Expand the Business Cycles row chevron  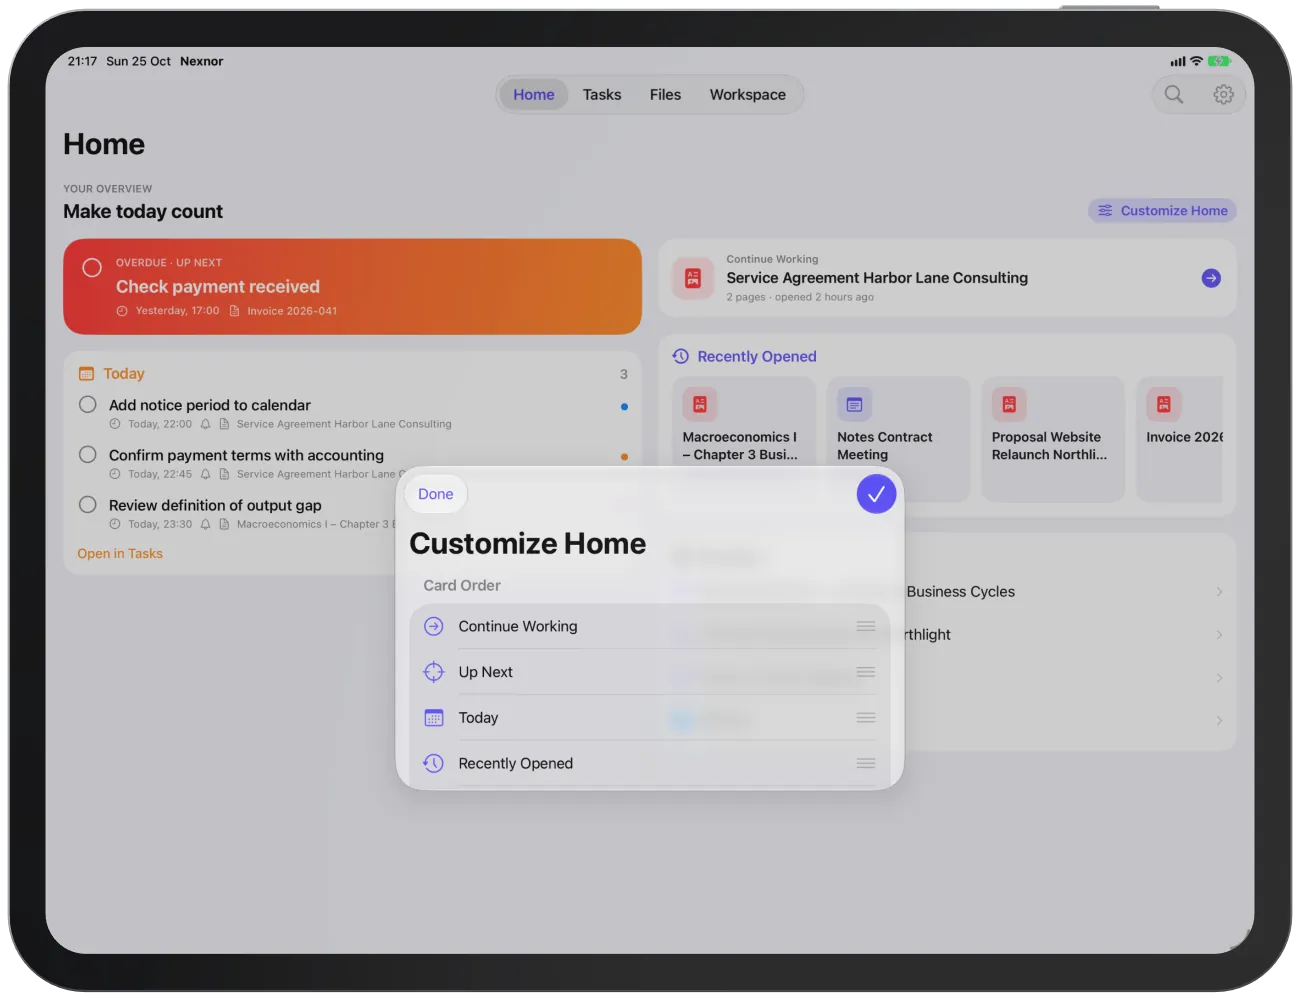click(x=1219, y=592)
